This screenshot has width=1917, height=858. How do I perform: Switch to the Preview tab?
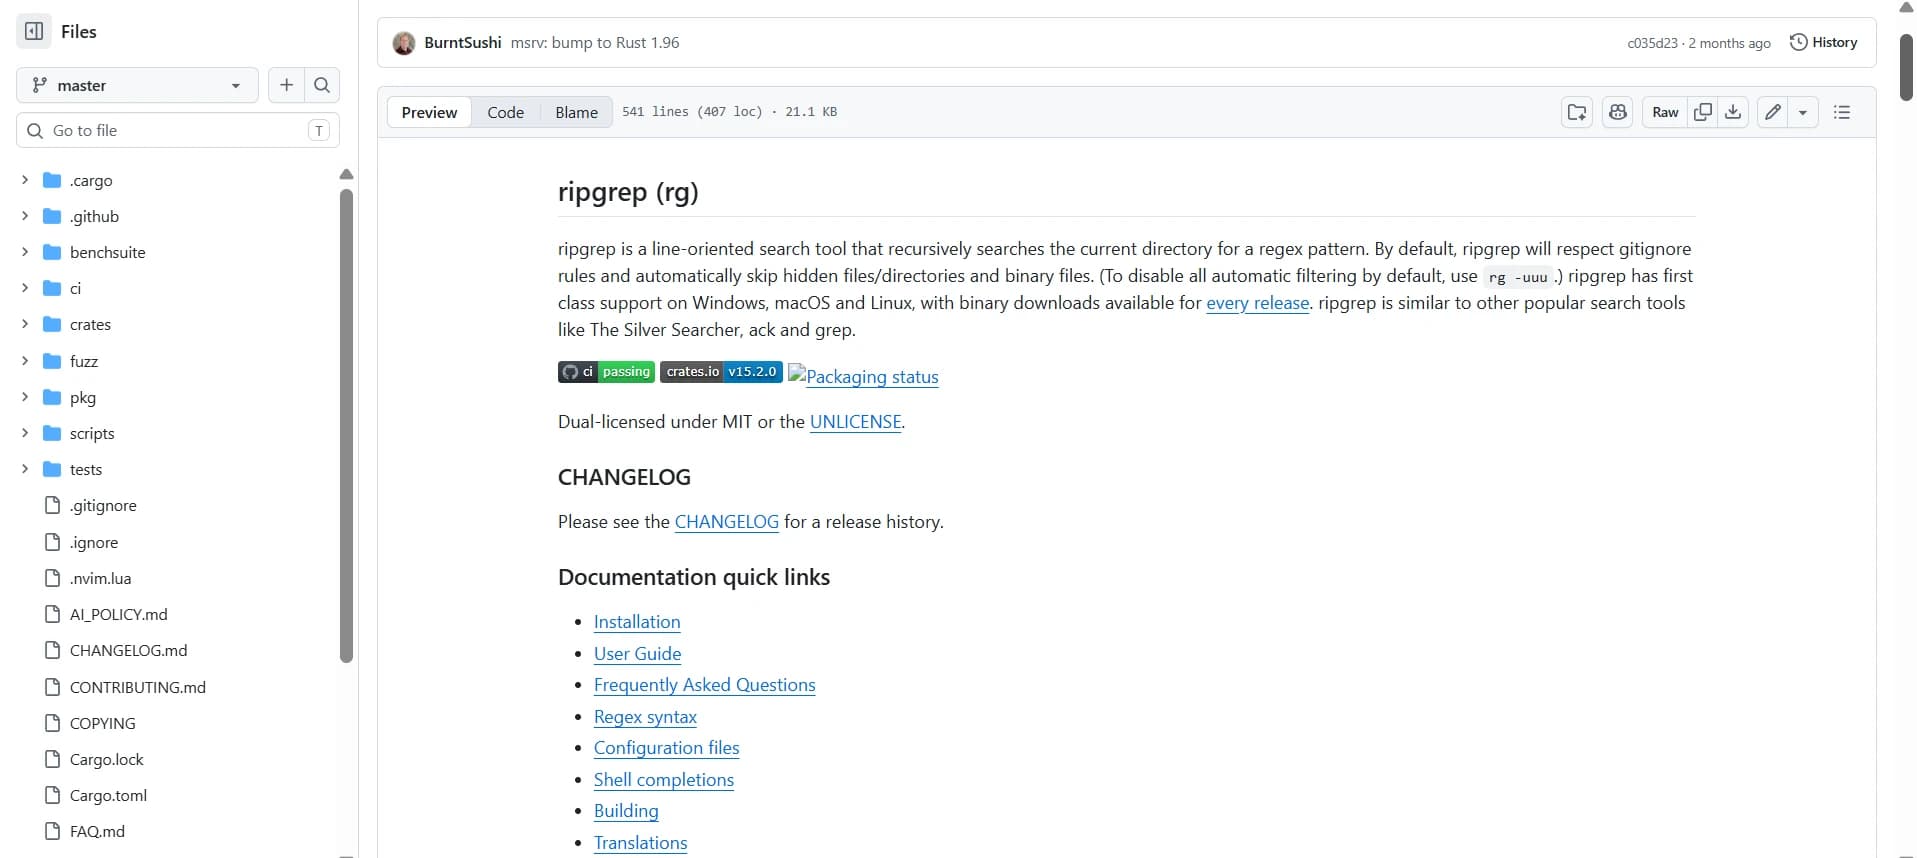pos(429,112)
